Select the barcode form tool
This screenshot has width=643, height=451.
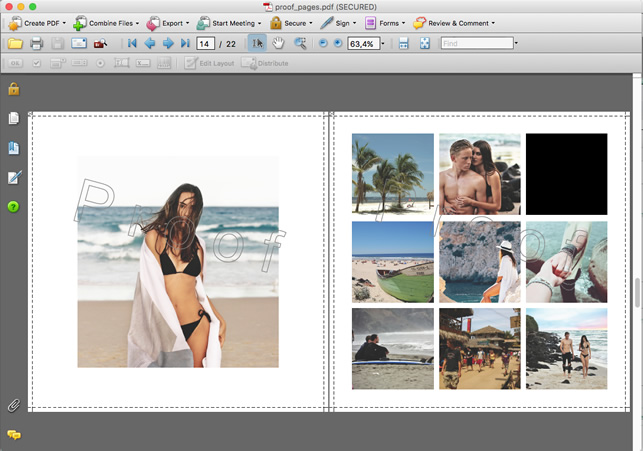tap(164, 63)
